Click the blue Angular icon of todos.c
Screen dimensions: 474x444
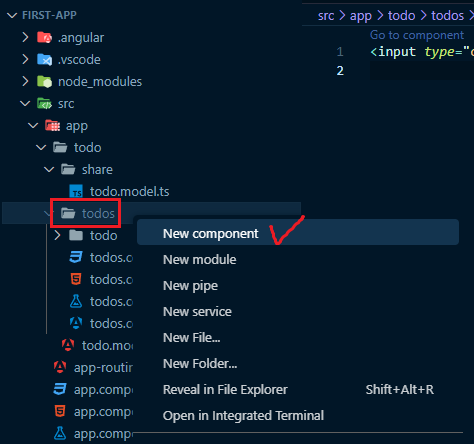coord(76,323)
